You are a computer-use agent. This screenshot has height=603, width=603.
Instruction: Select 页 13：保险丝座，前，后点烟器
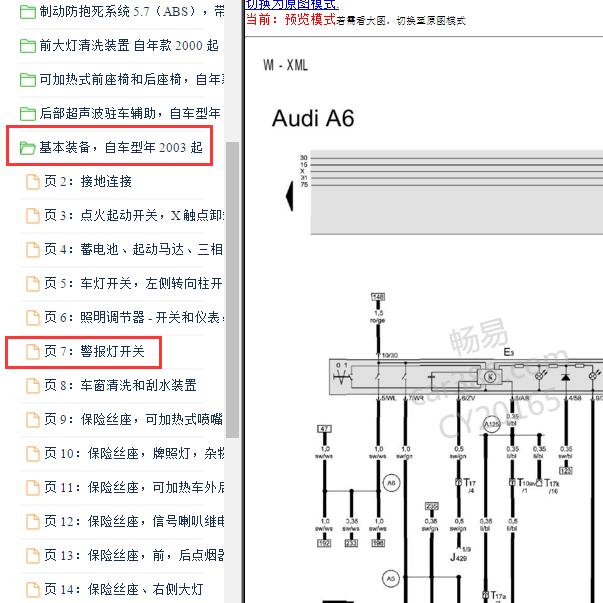125,555
